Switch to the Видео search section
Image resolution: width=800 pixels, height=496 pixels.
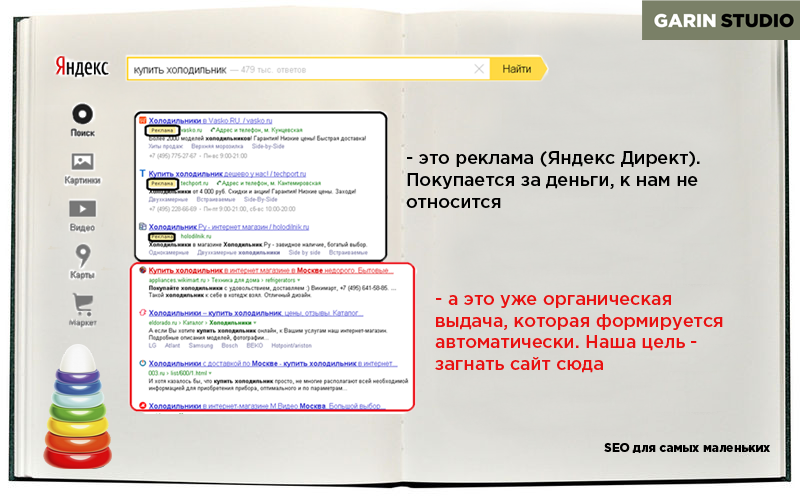pyautogui.click(x=82, y=216)
